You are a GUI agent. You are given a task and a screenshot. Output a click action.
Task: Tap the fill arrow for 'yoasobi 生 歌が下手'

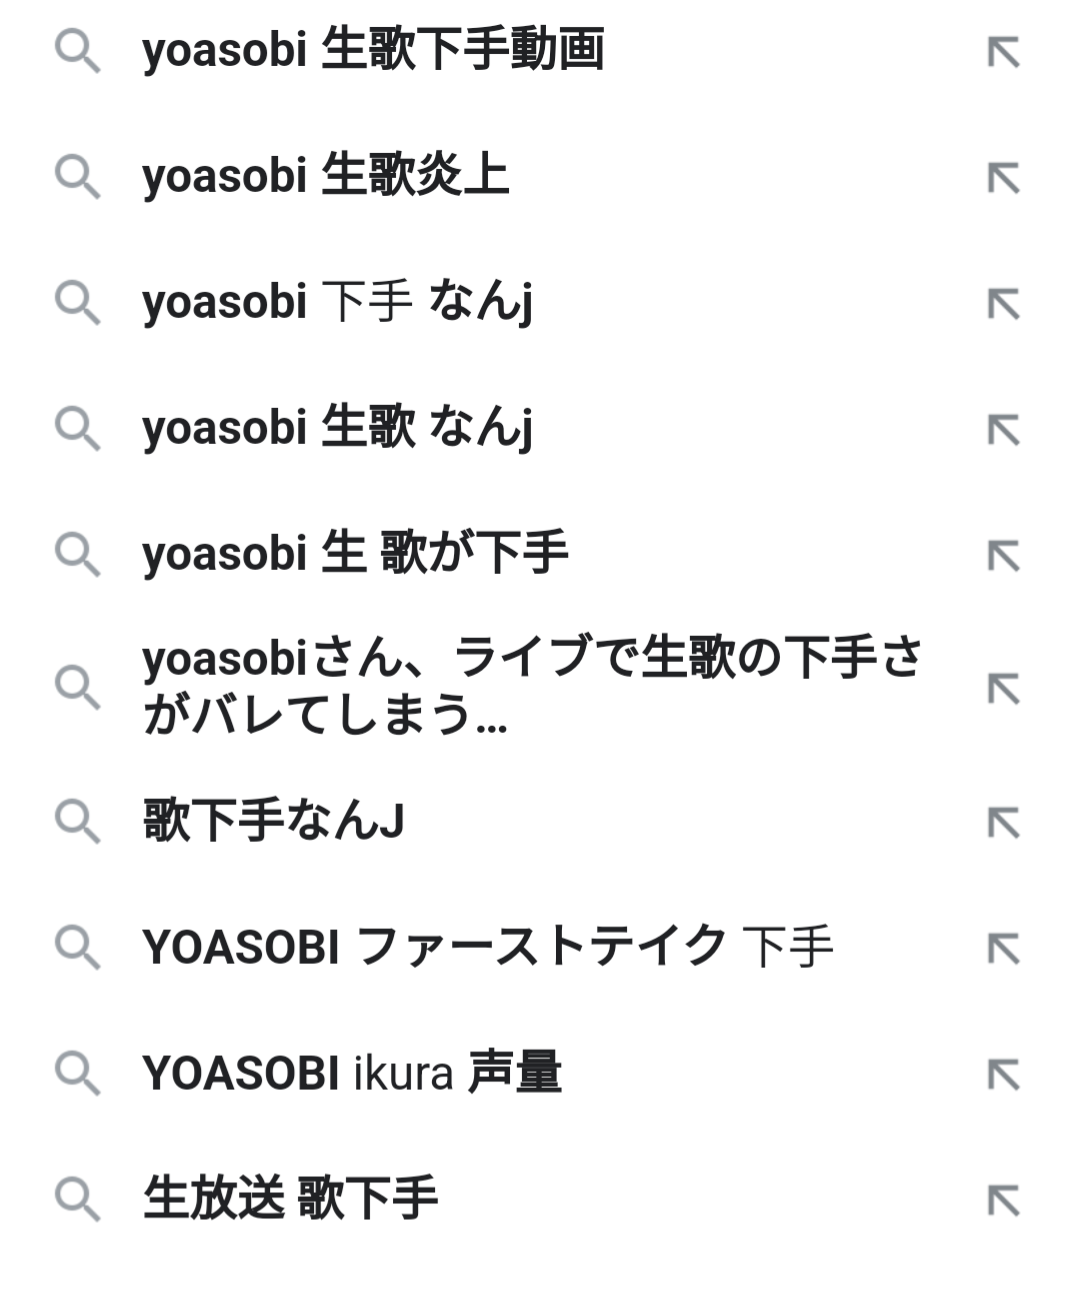(x=1003, y=556)
